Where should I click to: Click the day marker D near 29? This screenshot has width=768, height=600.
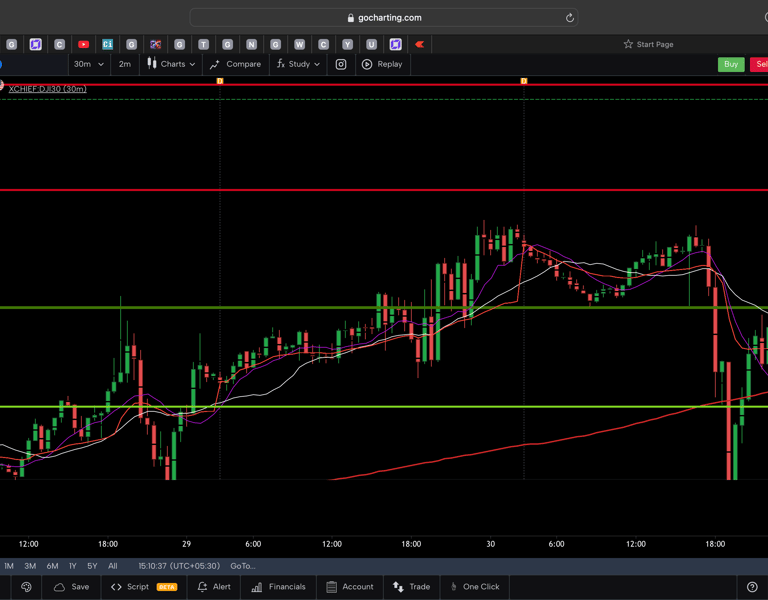(220, 81)
